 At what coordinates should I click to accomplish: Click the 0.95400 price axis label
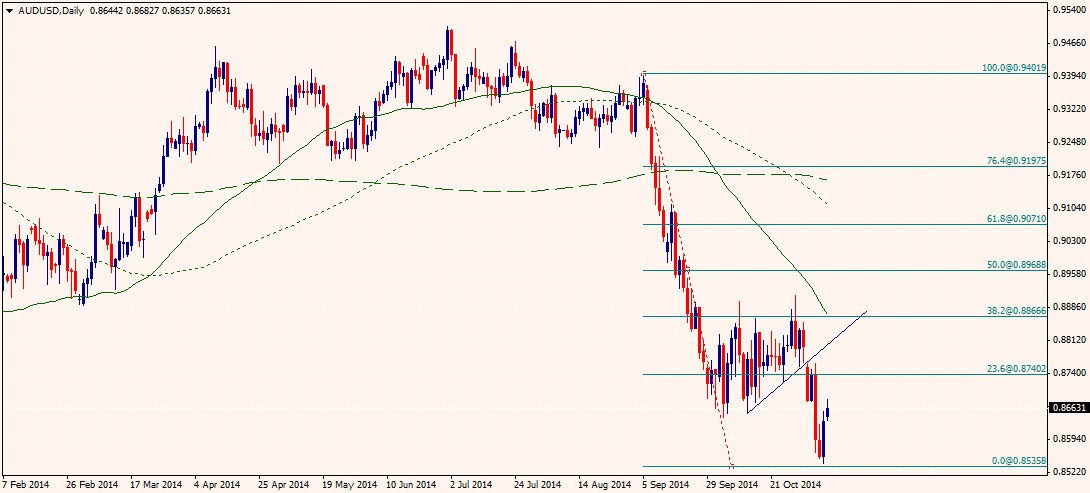pos(1068,9)
